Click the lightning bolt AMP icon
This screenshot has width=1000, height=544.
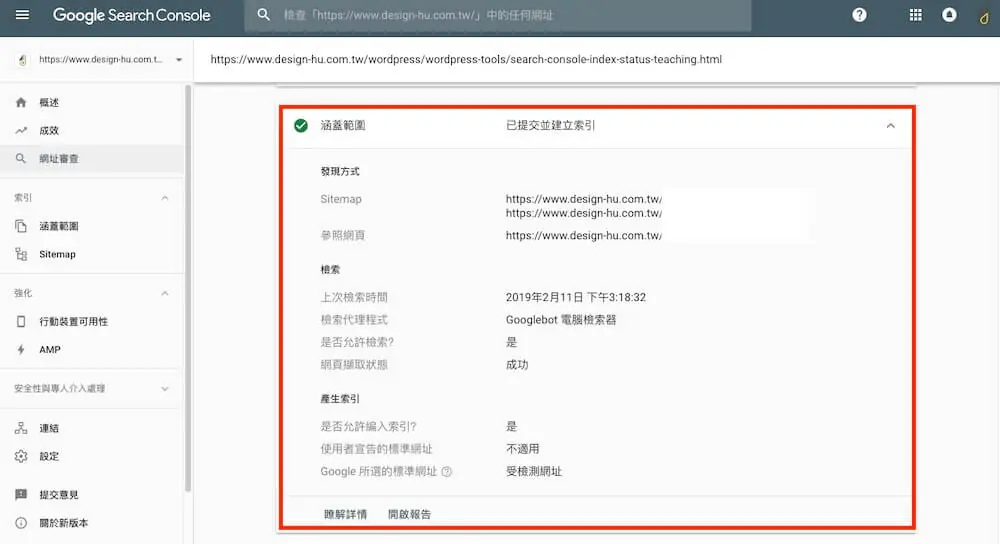click(21, 349)
